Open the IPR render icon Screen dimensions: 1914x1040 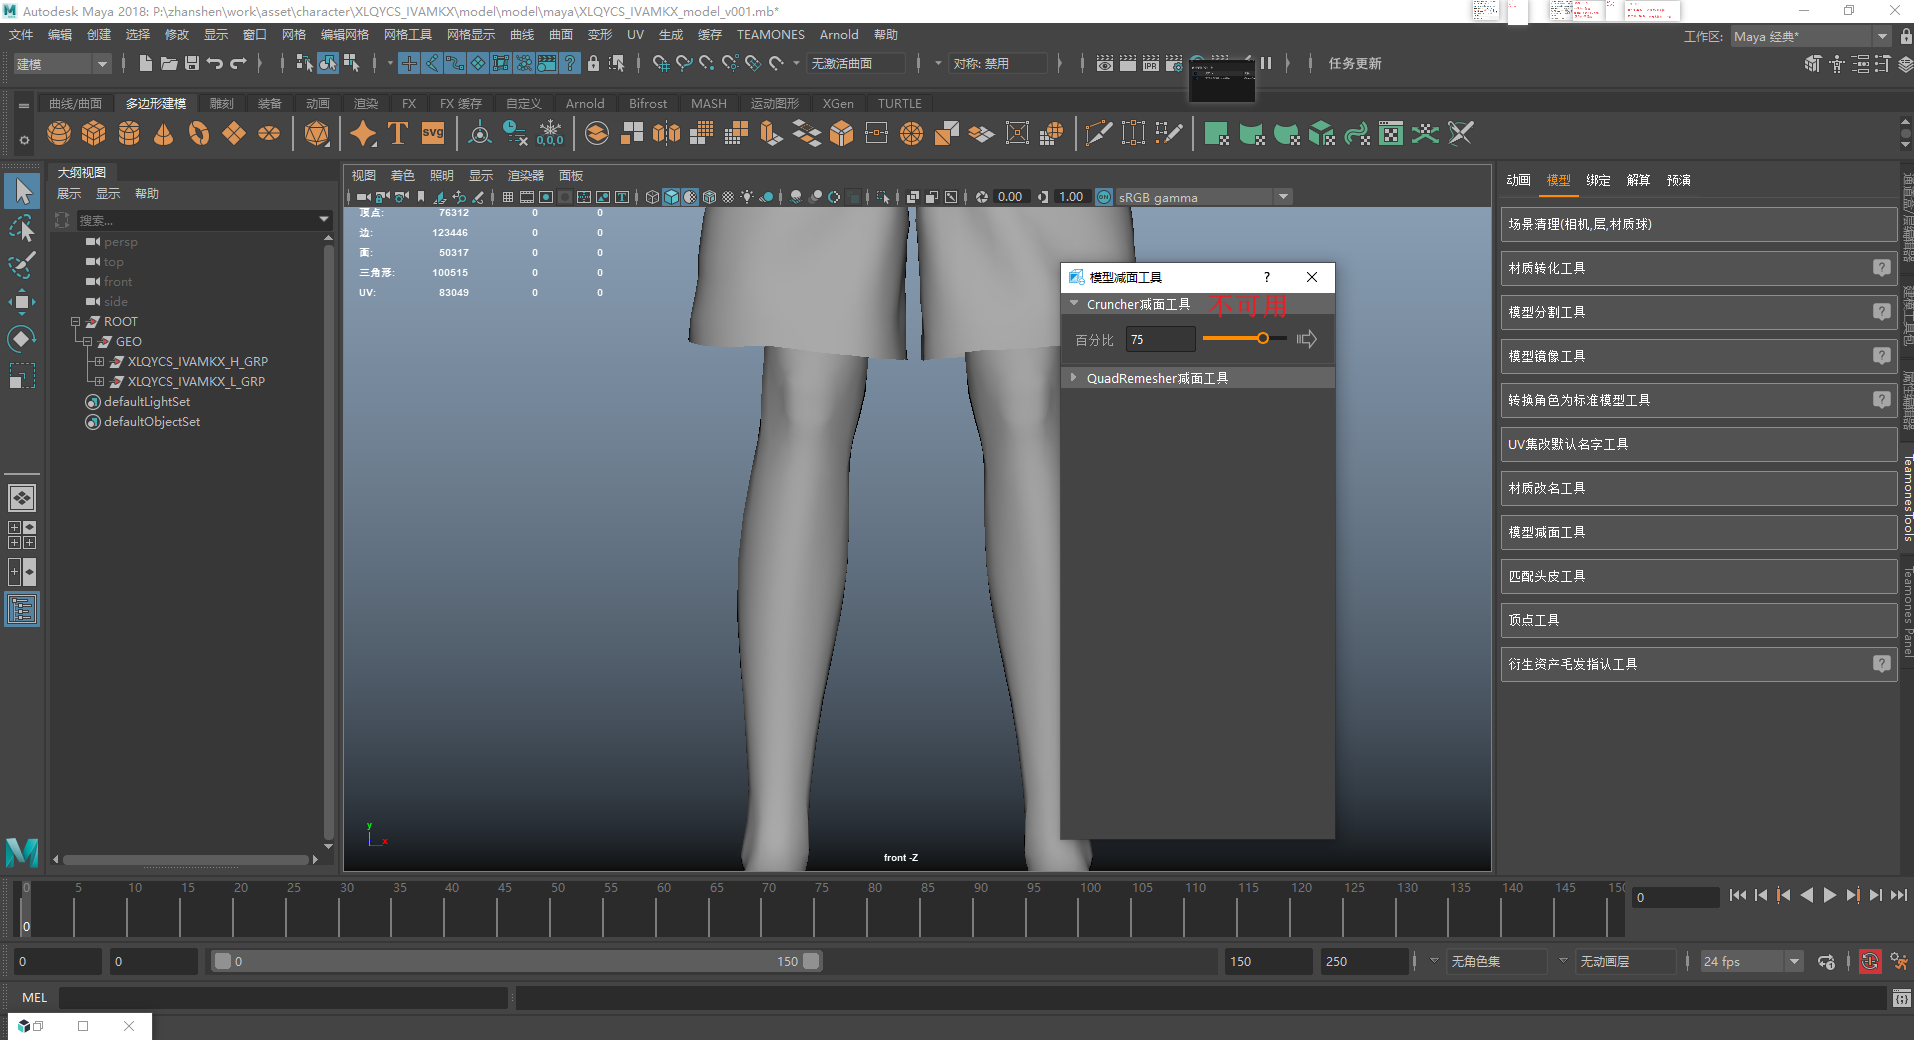click(x=1151, y=63)
